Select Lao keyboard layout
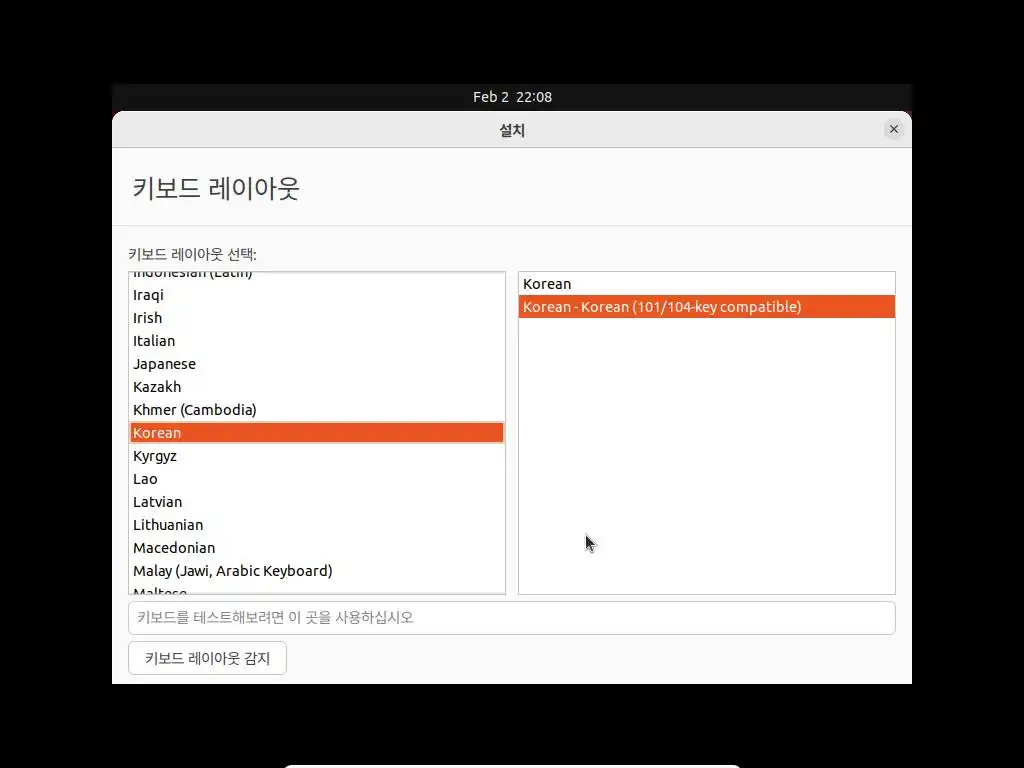1024x768 pixels. [x=317, y=479]
